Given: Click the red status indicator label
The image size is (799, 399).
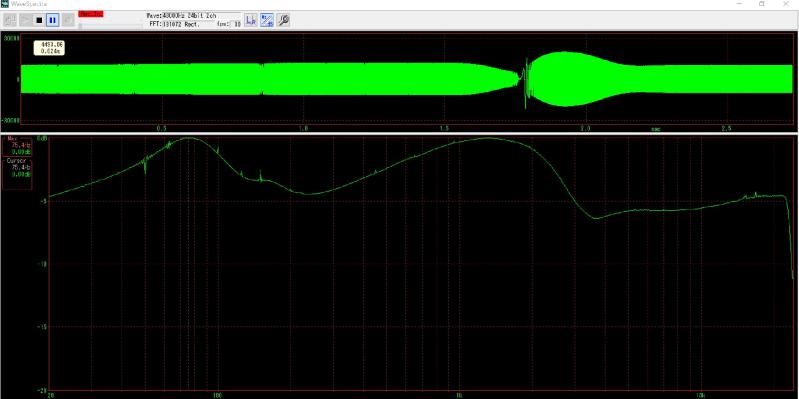Looking at the screenshot, I should point(91,14).
